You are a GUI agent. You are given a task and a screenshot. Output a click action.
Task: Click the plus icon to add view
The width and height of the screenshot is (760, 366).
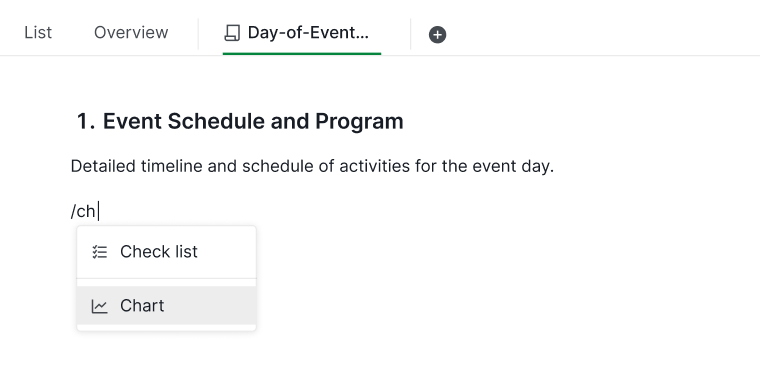pos(437,34)
